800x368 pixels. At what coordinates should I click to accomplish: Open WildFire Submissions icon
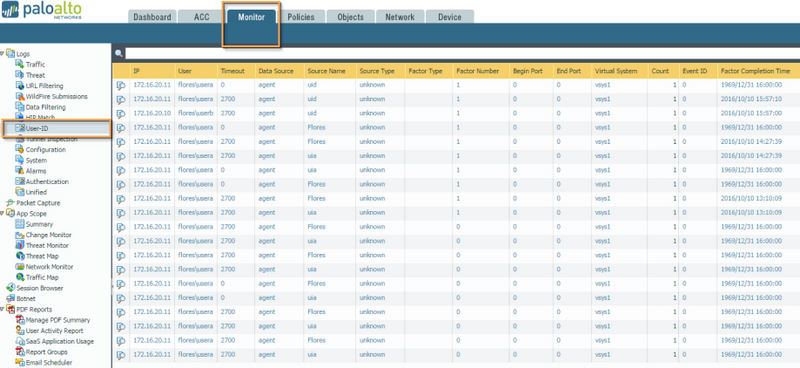click(x=19, y=96)
